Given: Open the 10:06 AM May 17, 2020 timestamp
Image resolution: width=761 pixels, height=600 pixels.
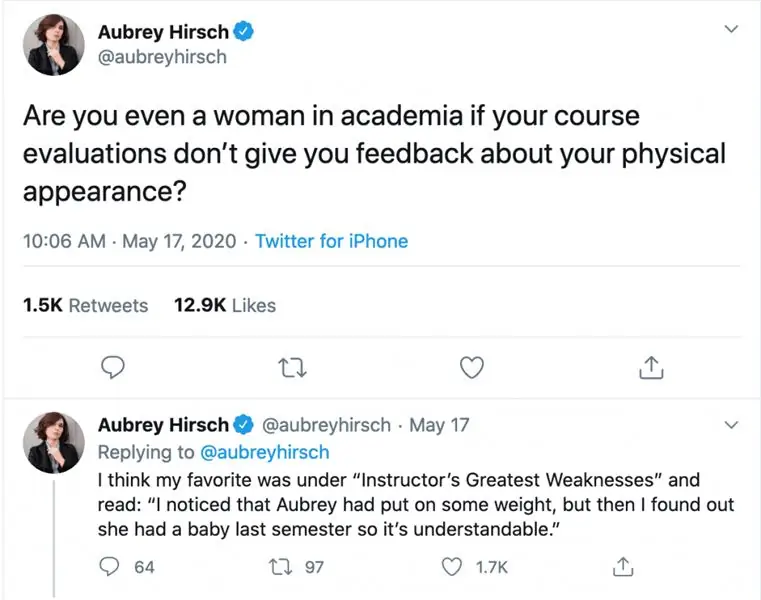Looking at the screenshot, I should (x=129, y=241).
